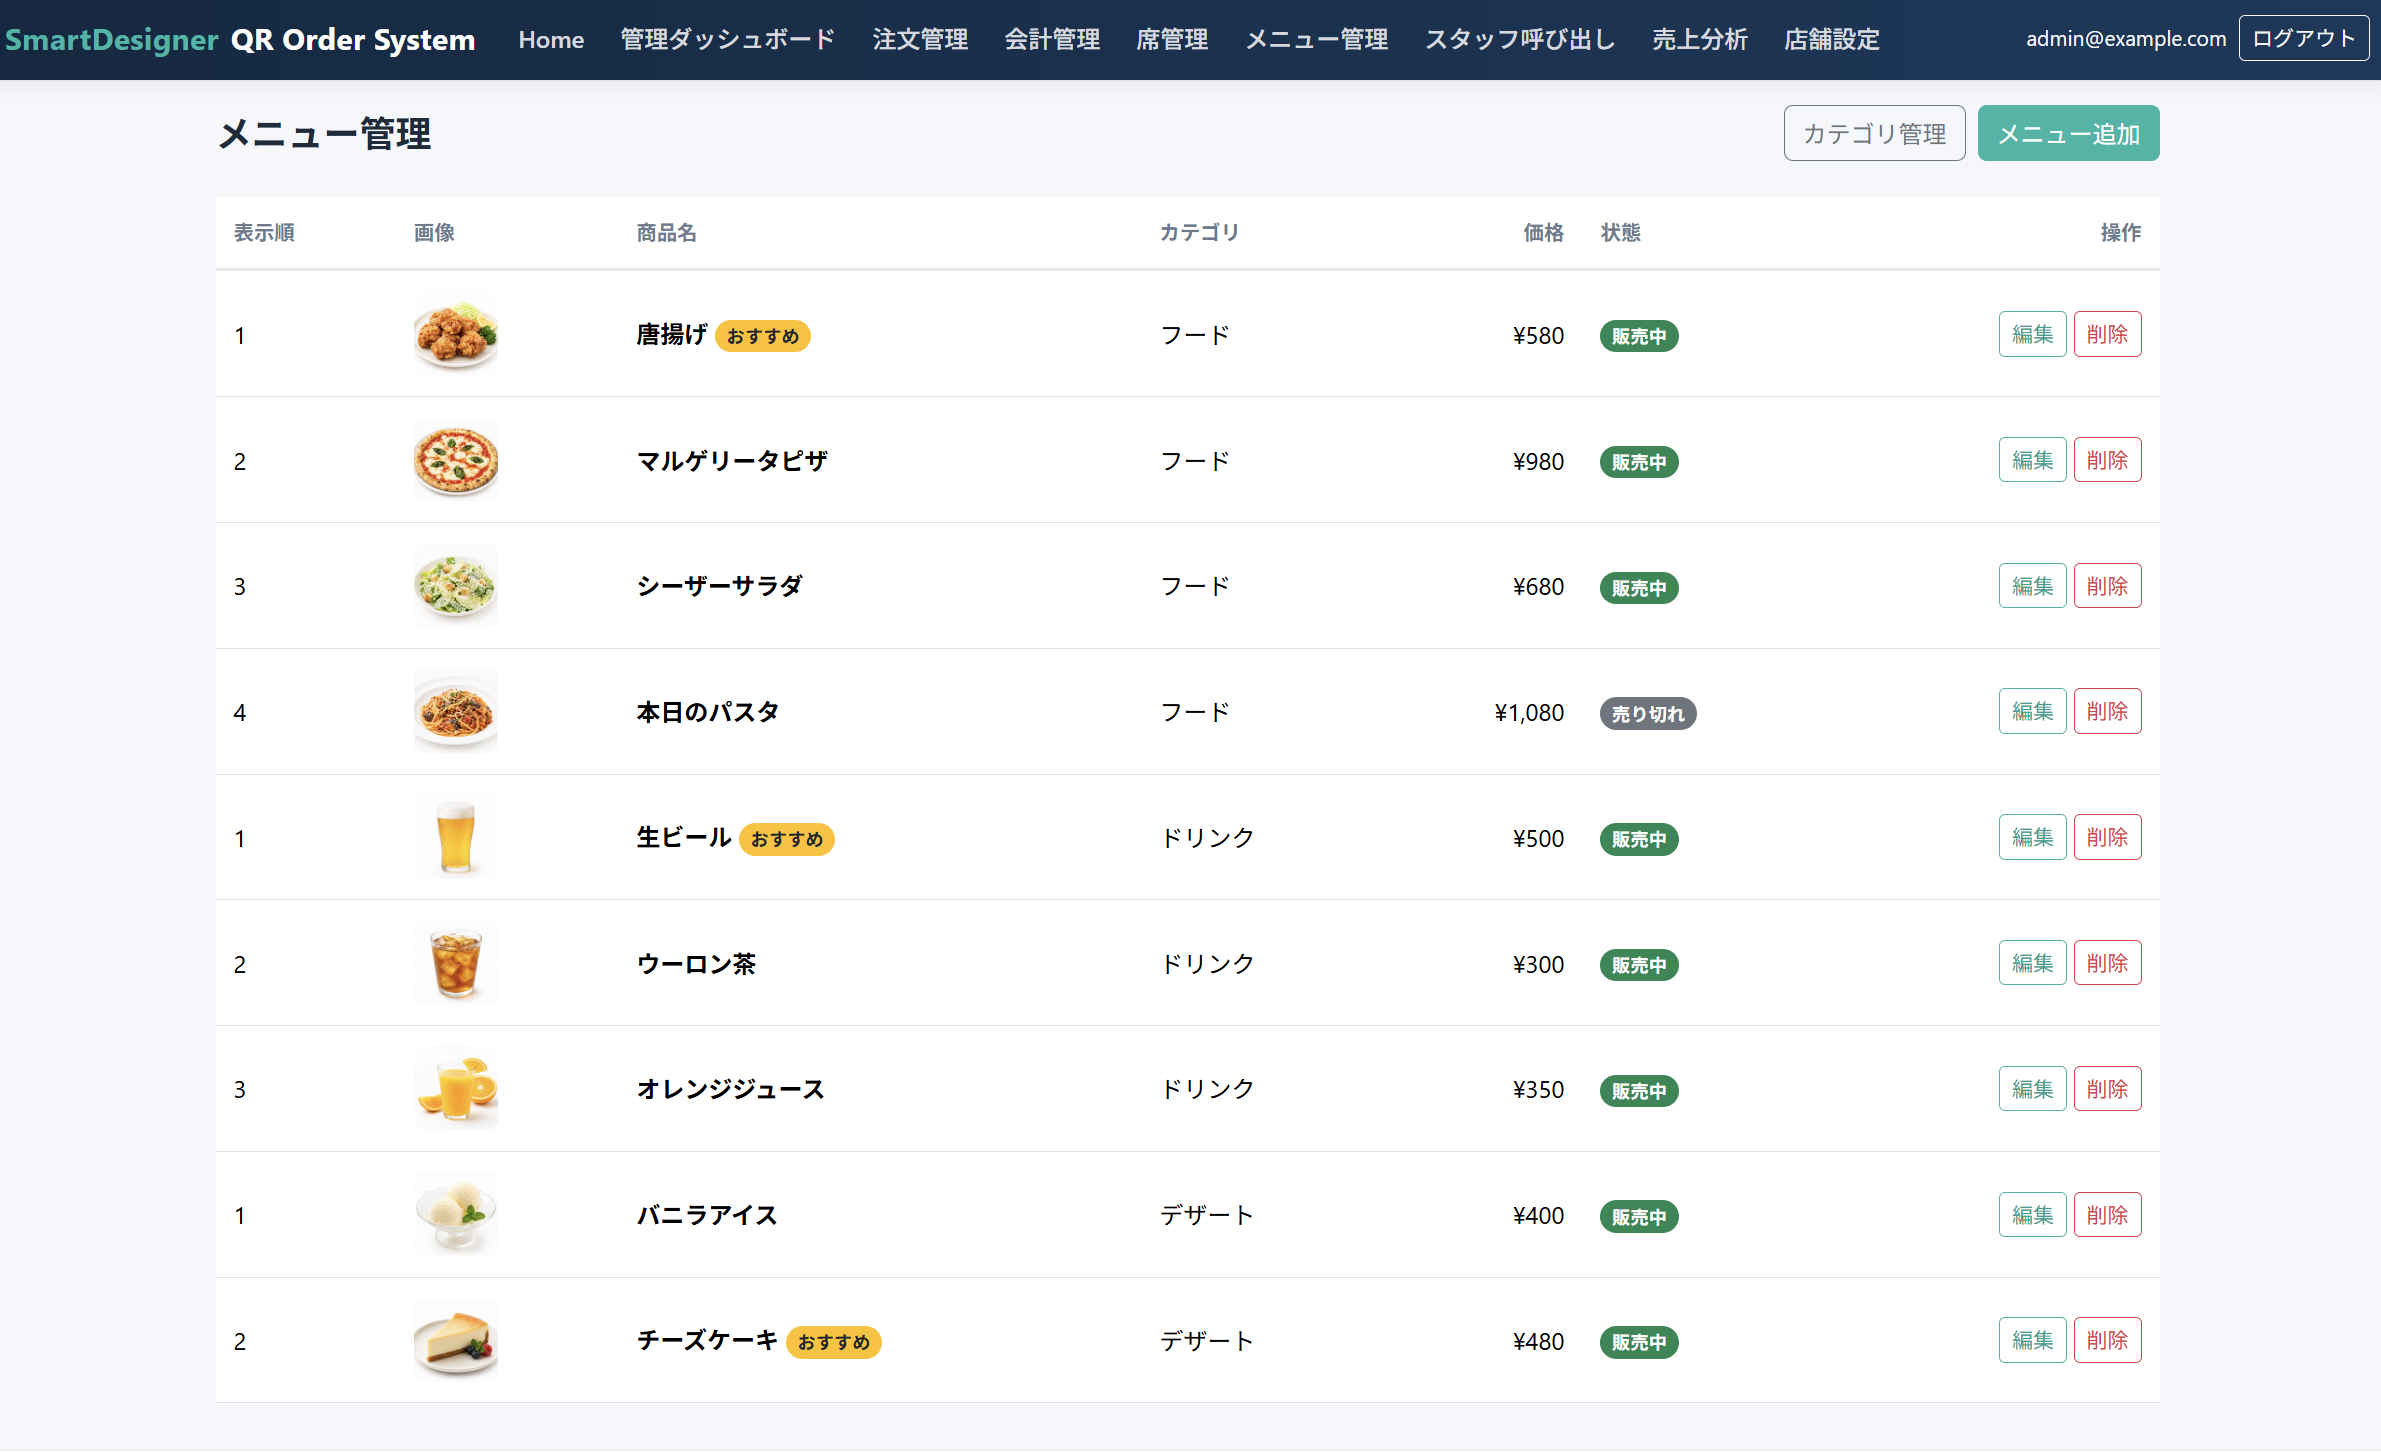Click 販売中 badge in 唐揚げ row
The height and width of the screenshot is (1455, 2381).
pos(1639,336)
